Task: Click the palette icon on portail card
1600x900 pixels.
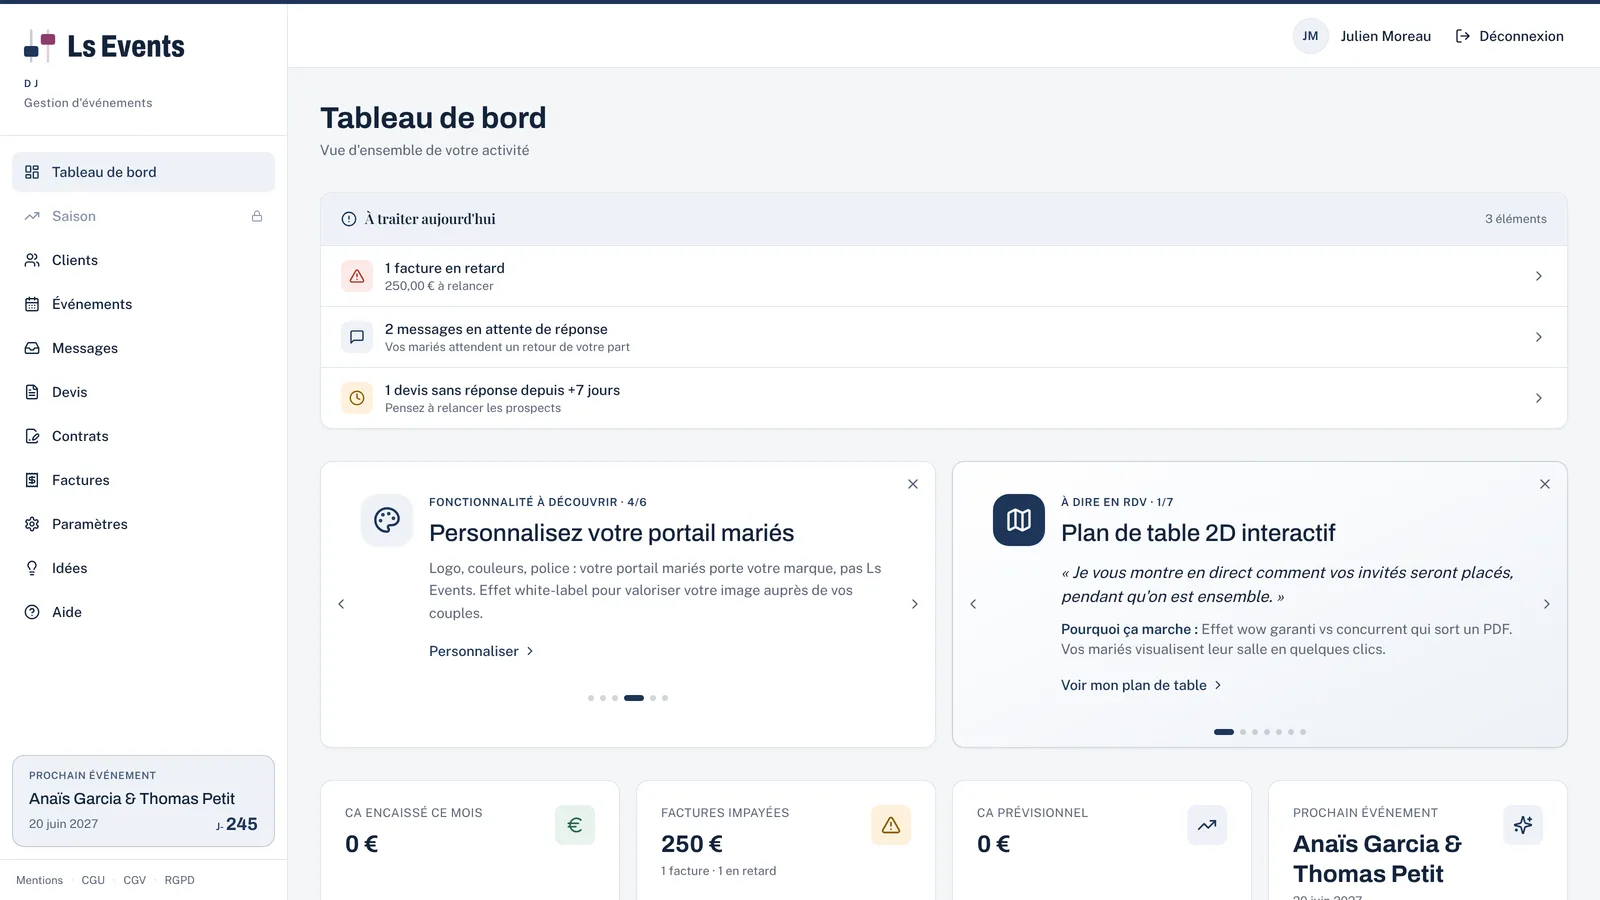Action: [387, 520]
